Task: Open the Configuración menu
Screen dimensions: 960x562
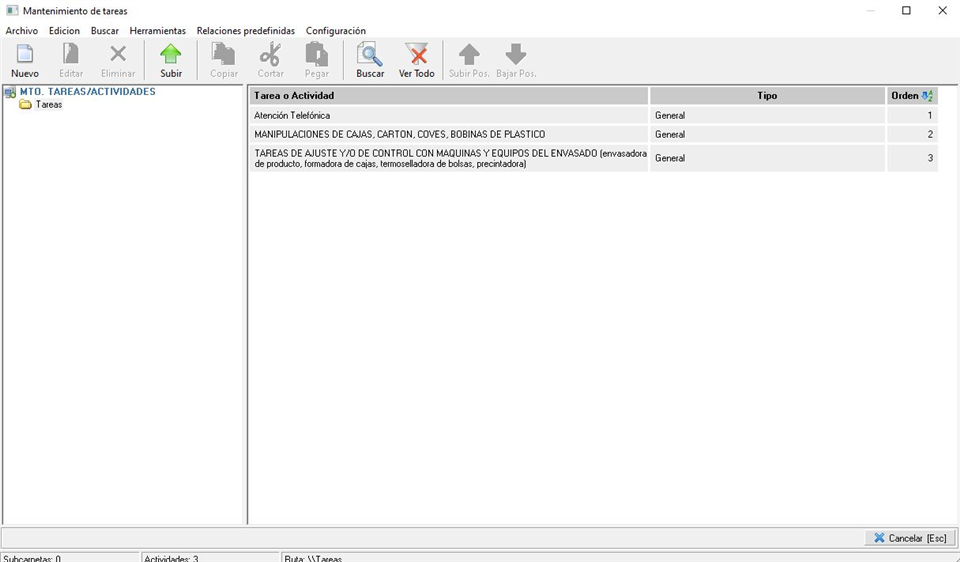Action: coord(335,31)
